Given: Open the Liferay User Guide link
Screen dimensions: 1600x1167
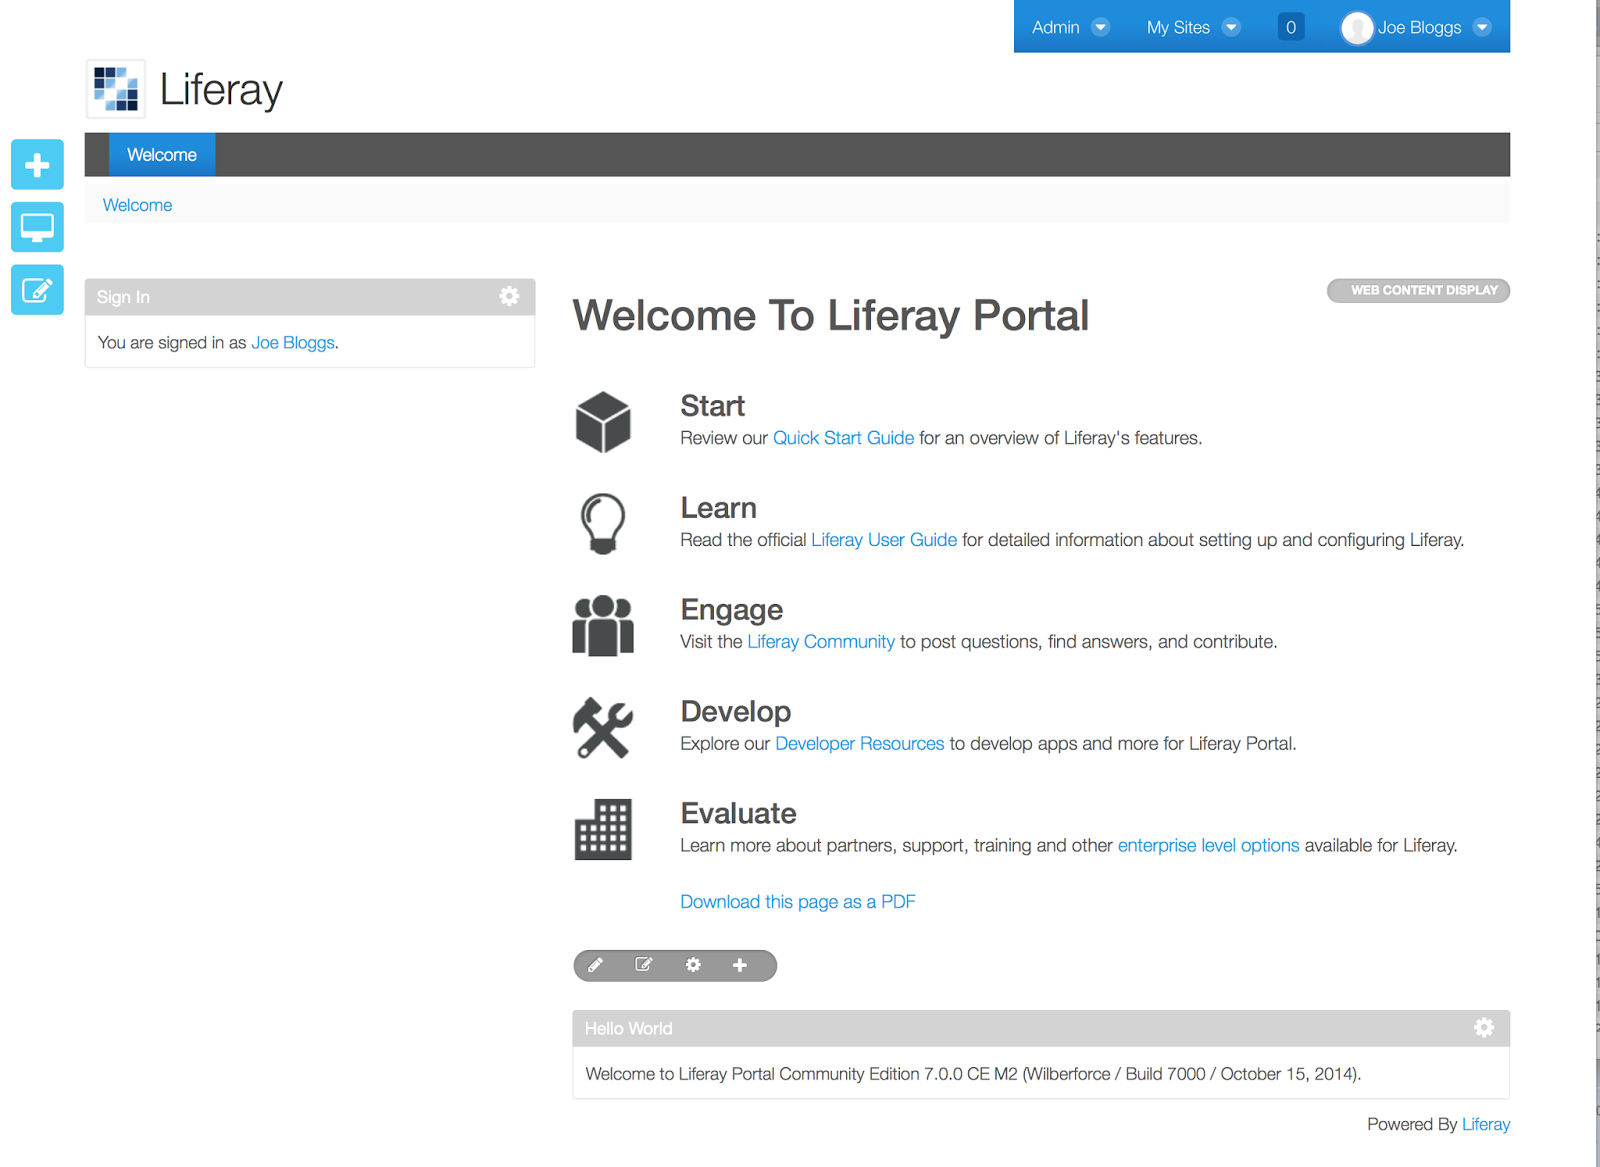Looking at the screenshot, I should [x=884, y=540].
